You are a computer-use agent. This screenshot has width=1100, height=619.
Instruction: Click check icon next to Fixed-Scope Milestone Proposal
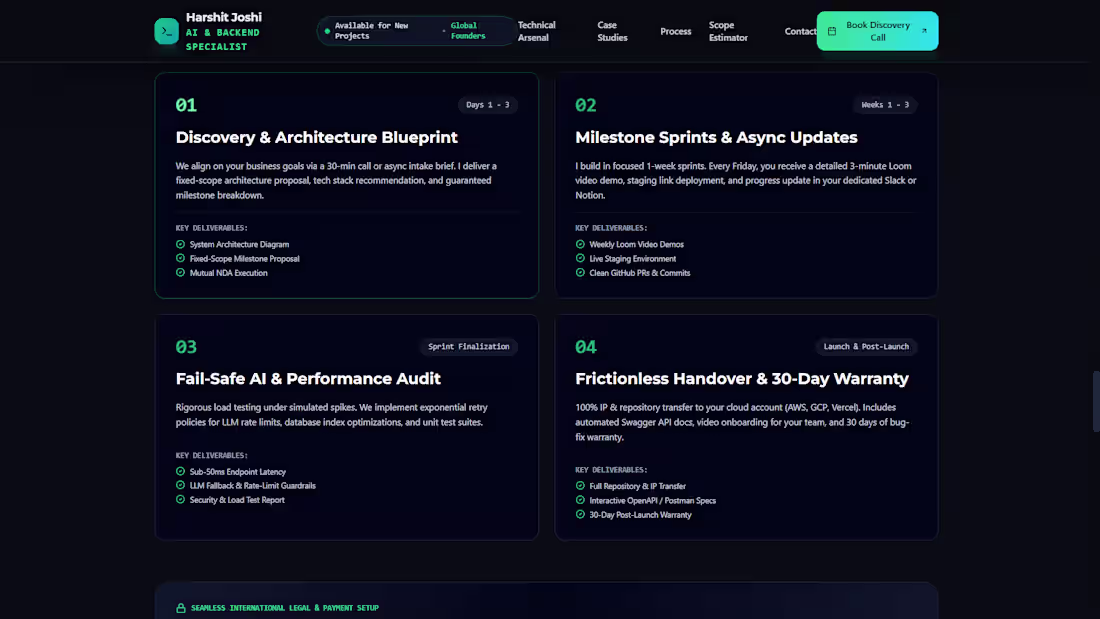180,258
